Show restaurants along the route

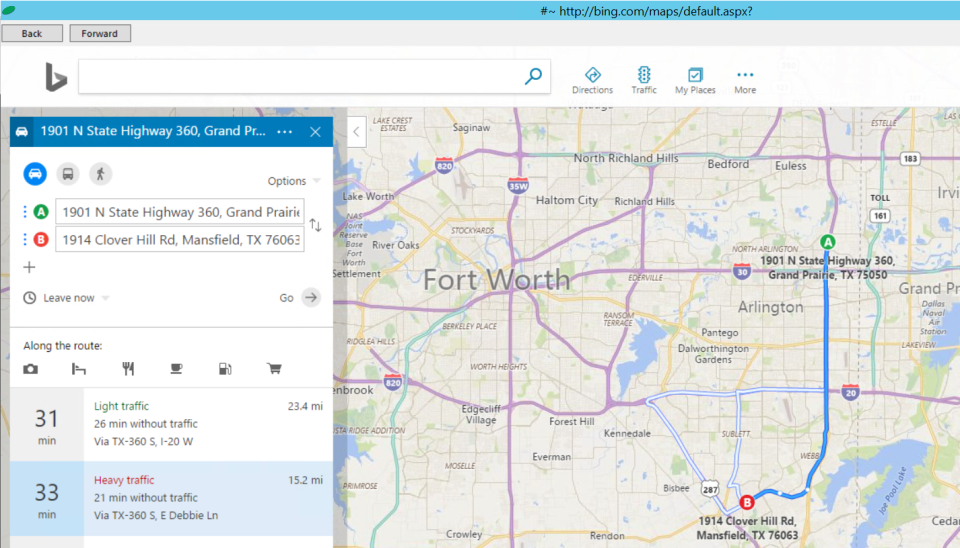click(128, 369)
